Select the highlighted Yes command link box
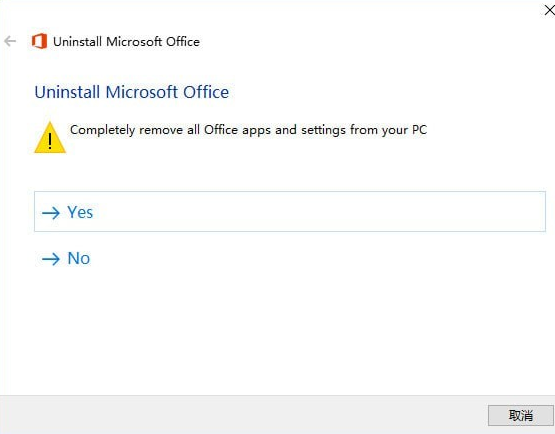 click(290, 212)
